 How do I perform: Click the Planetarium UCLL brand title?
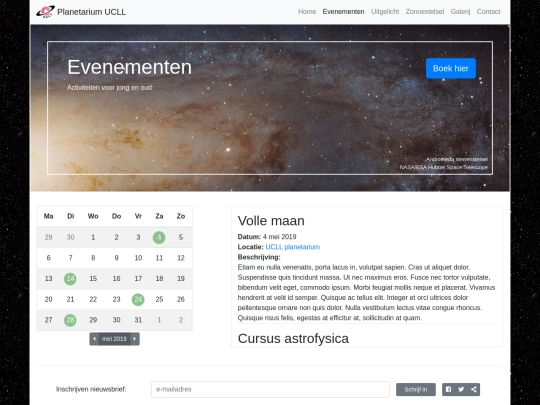click(x=91, y=12)
